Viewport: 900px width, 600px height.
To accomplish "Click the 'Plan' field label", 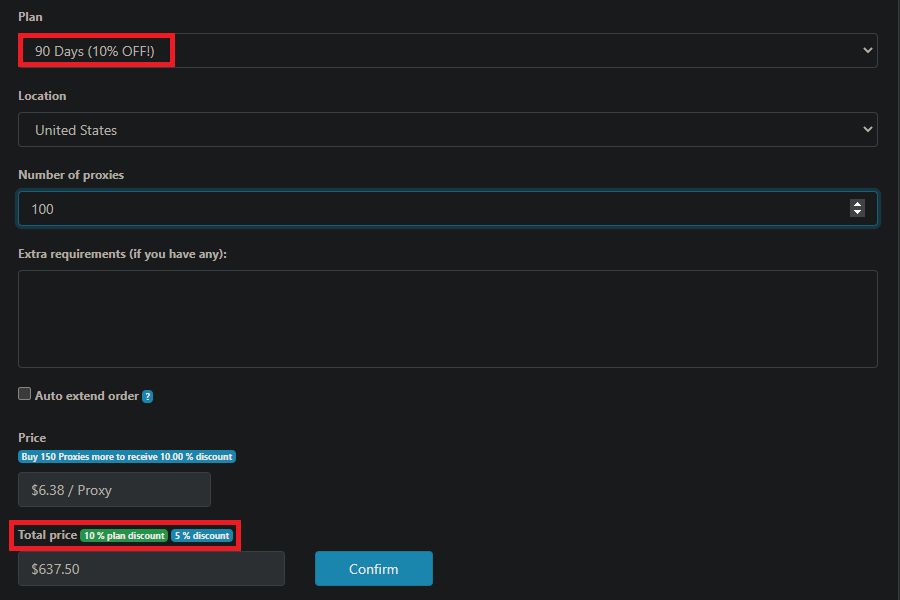I will (30, 17).
